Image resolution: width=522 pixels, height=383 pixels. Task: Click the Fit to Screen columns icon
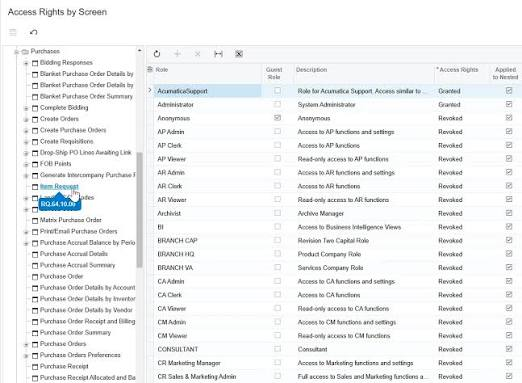pyautogui.click(x=218, y=54)
